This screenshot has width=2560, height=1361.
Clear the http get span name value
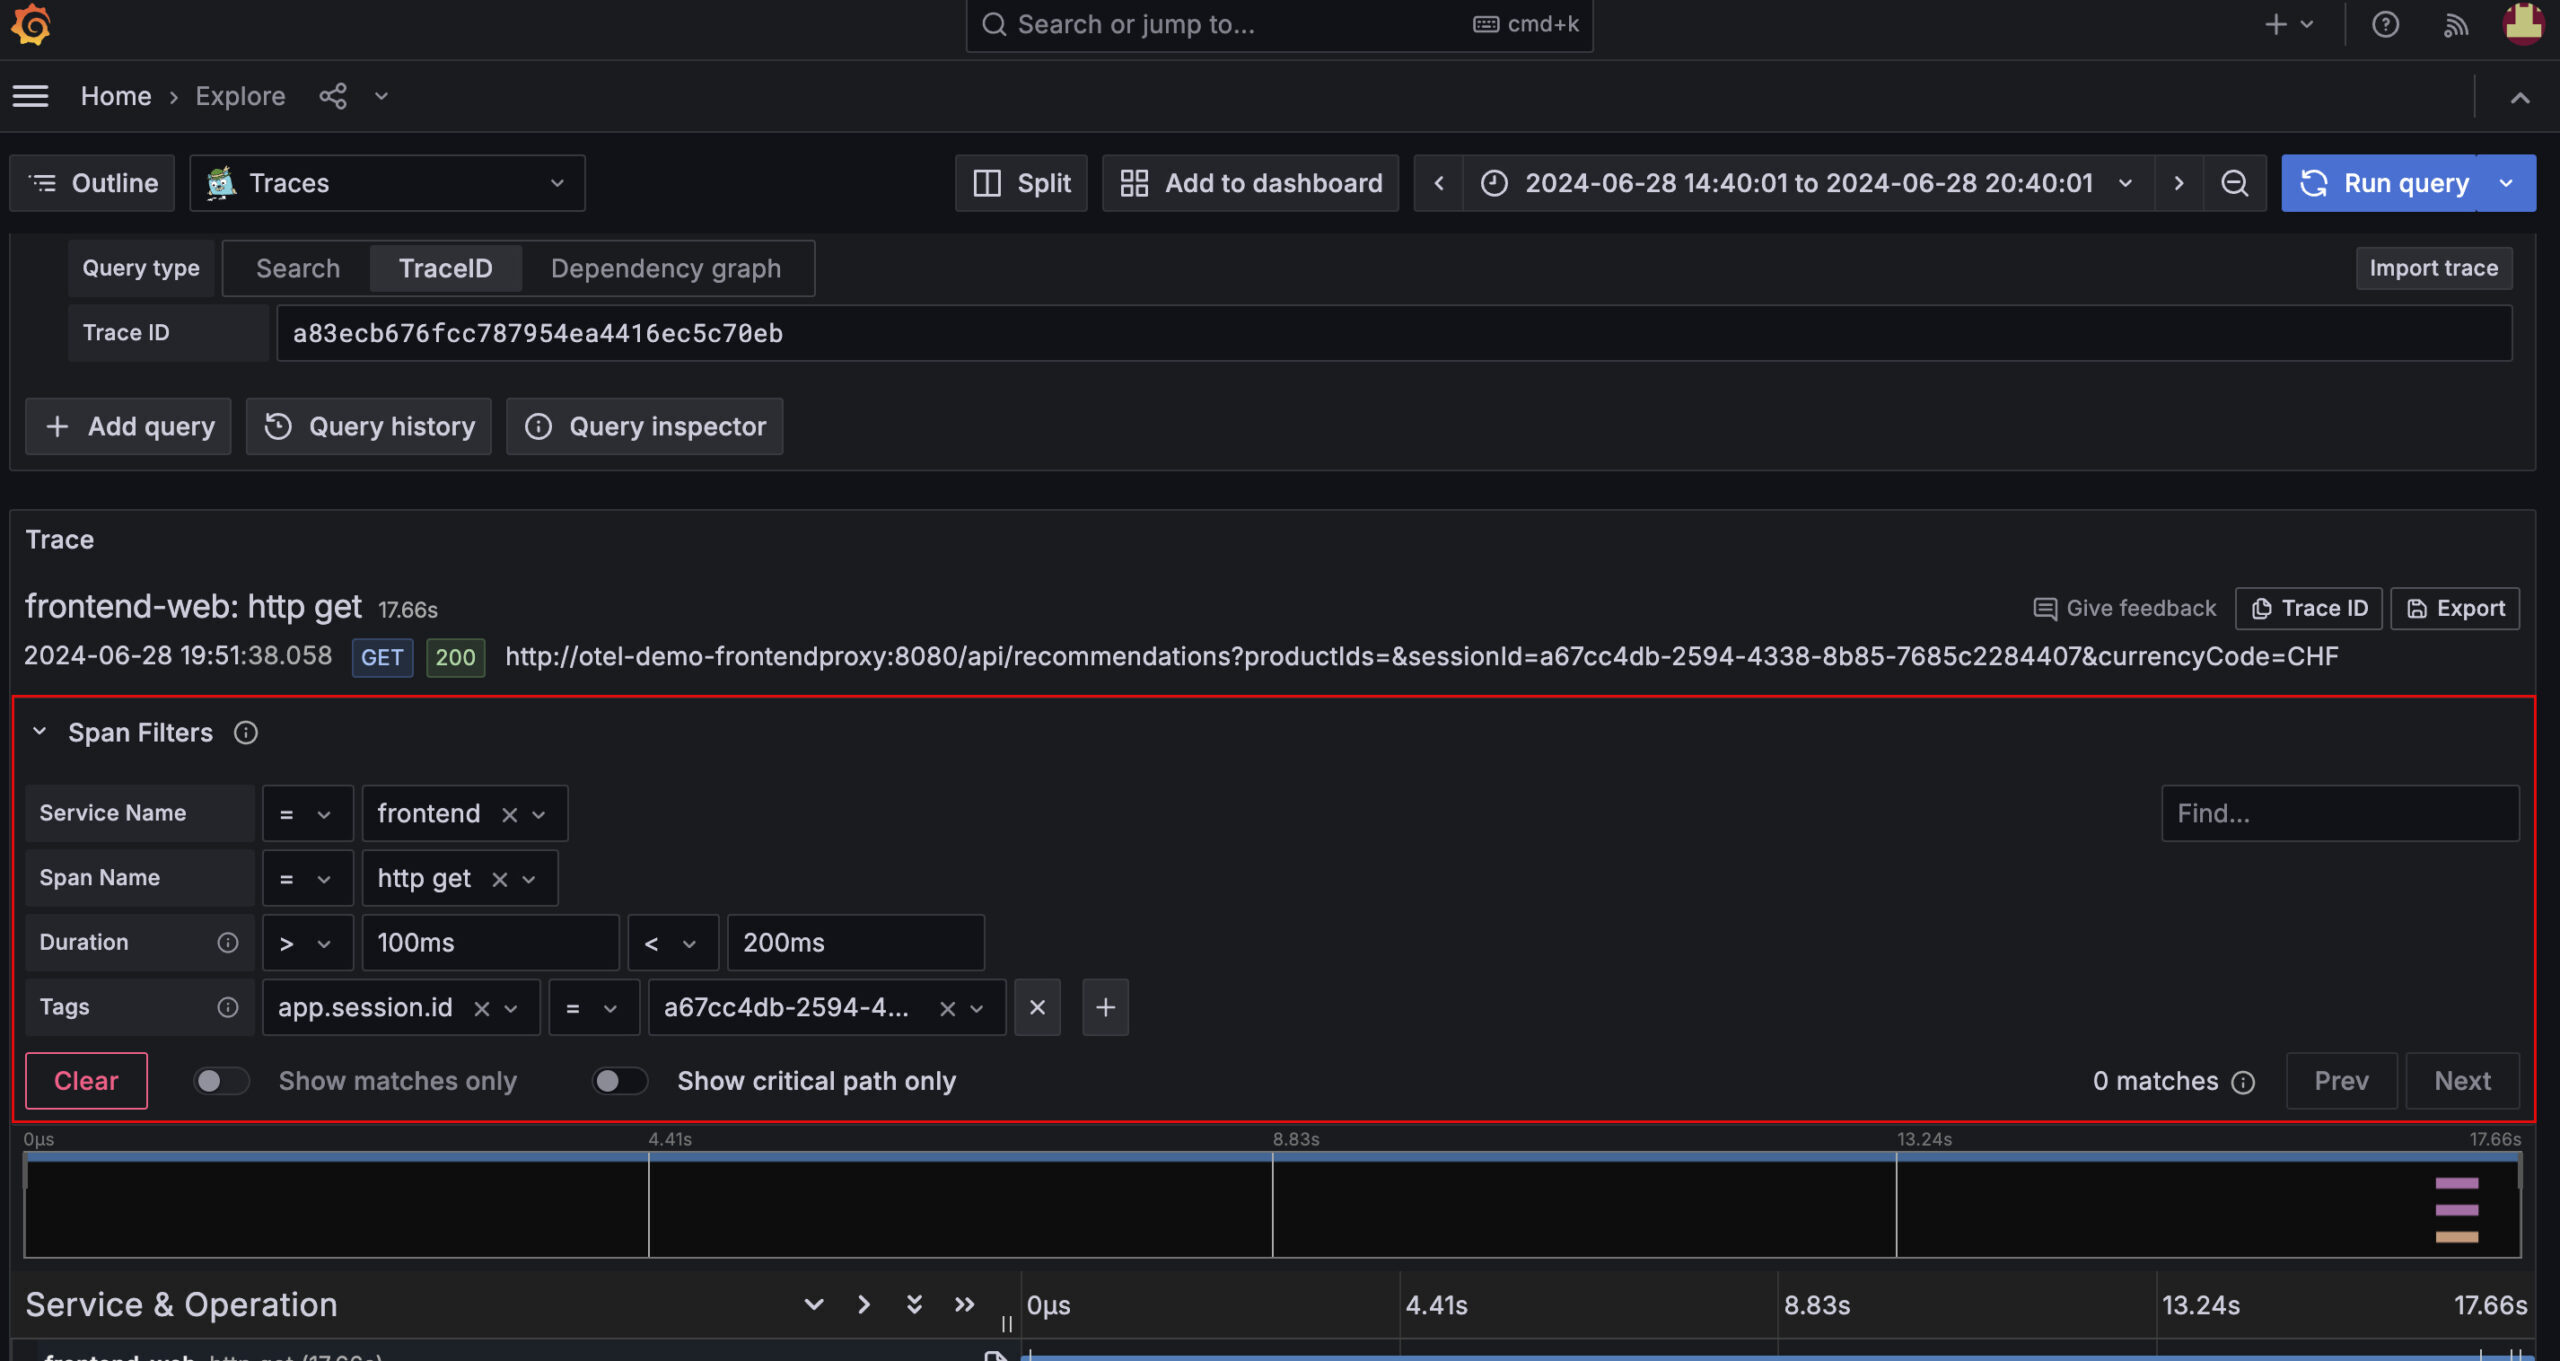tap(499, 879)
